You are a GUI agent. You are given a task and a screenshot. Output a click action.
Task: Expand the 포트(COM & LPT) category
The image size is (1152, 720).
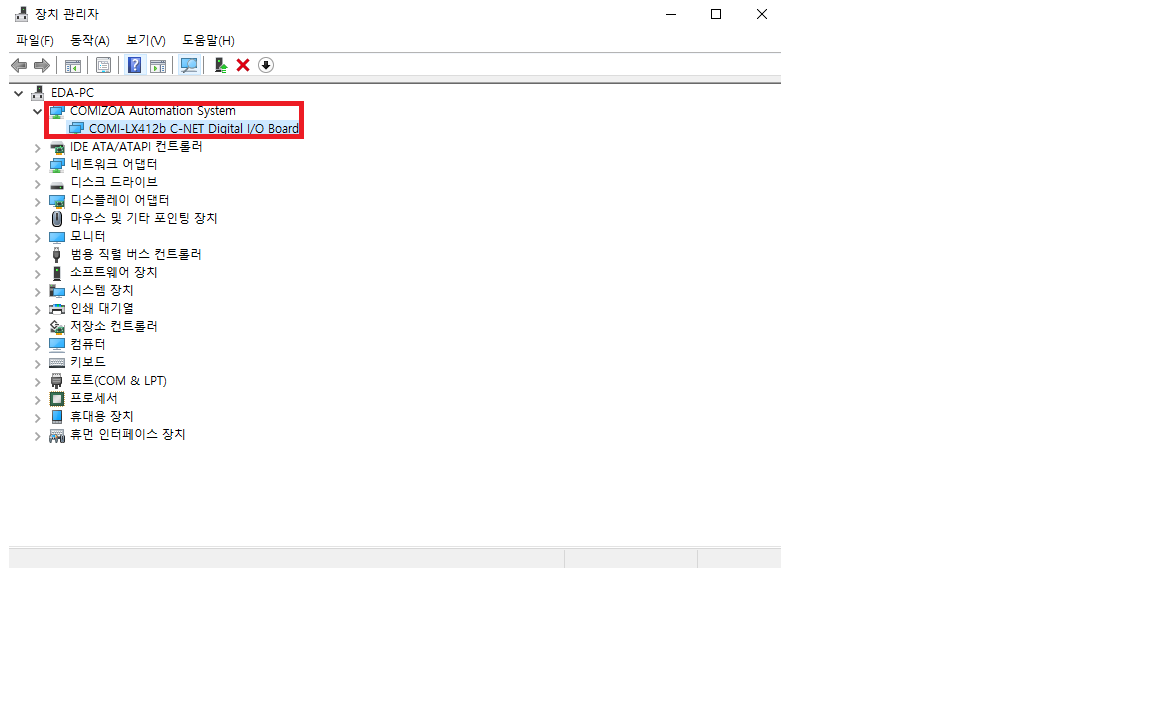(x=38, y=382)
